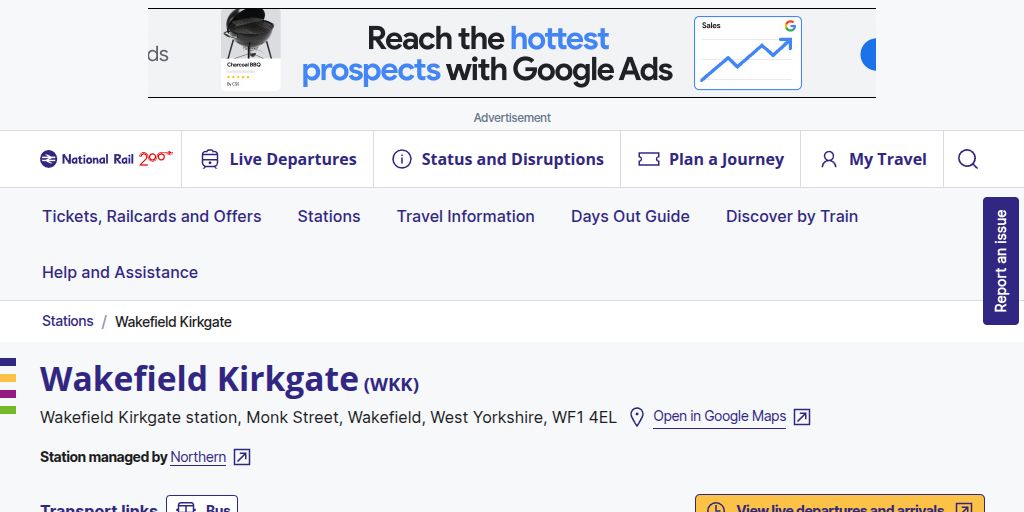Select Travel Information menu item
1024x512 pixels.
(466, 216)
